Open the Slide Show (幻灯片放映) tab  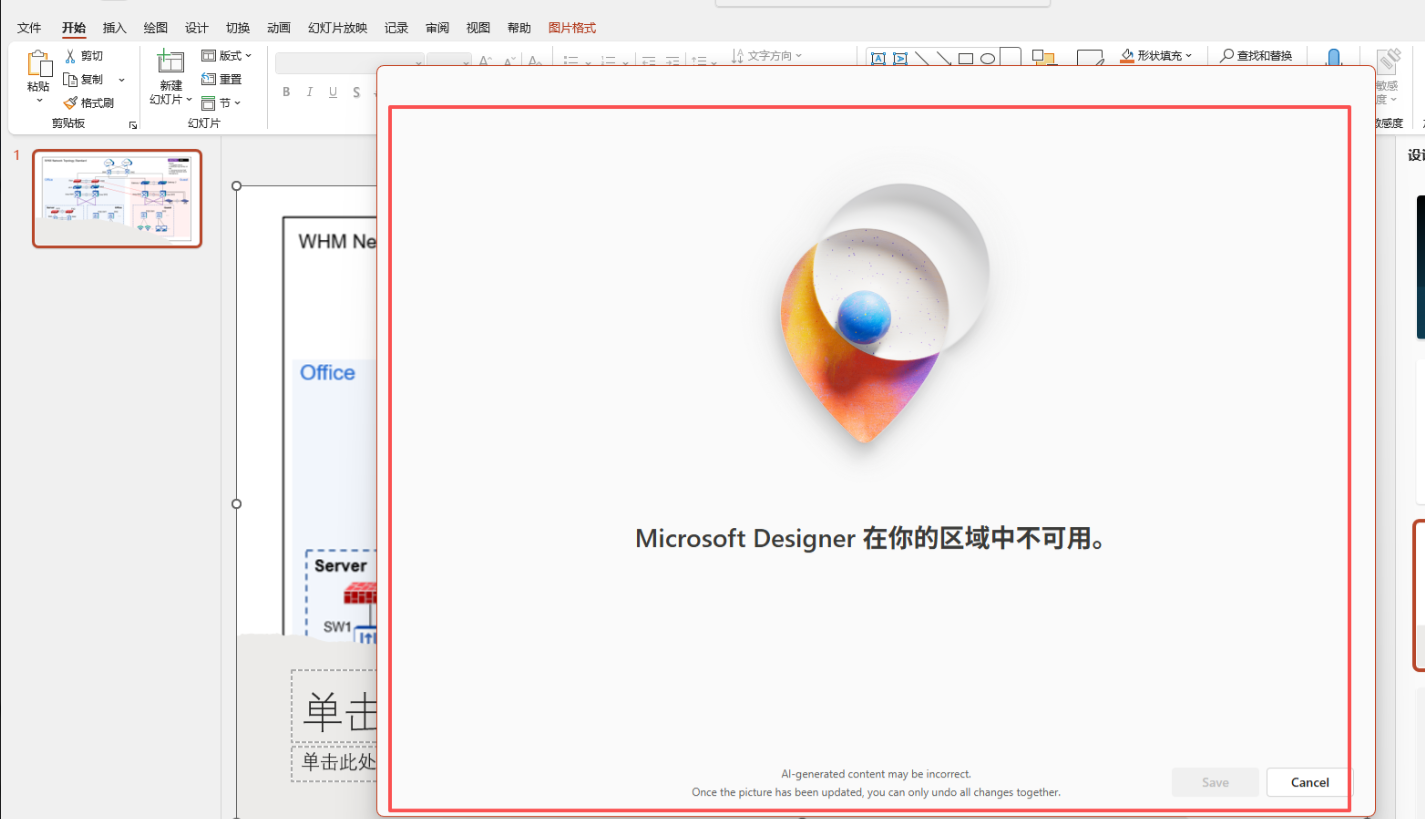tap(338, 28)
